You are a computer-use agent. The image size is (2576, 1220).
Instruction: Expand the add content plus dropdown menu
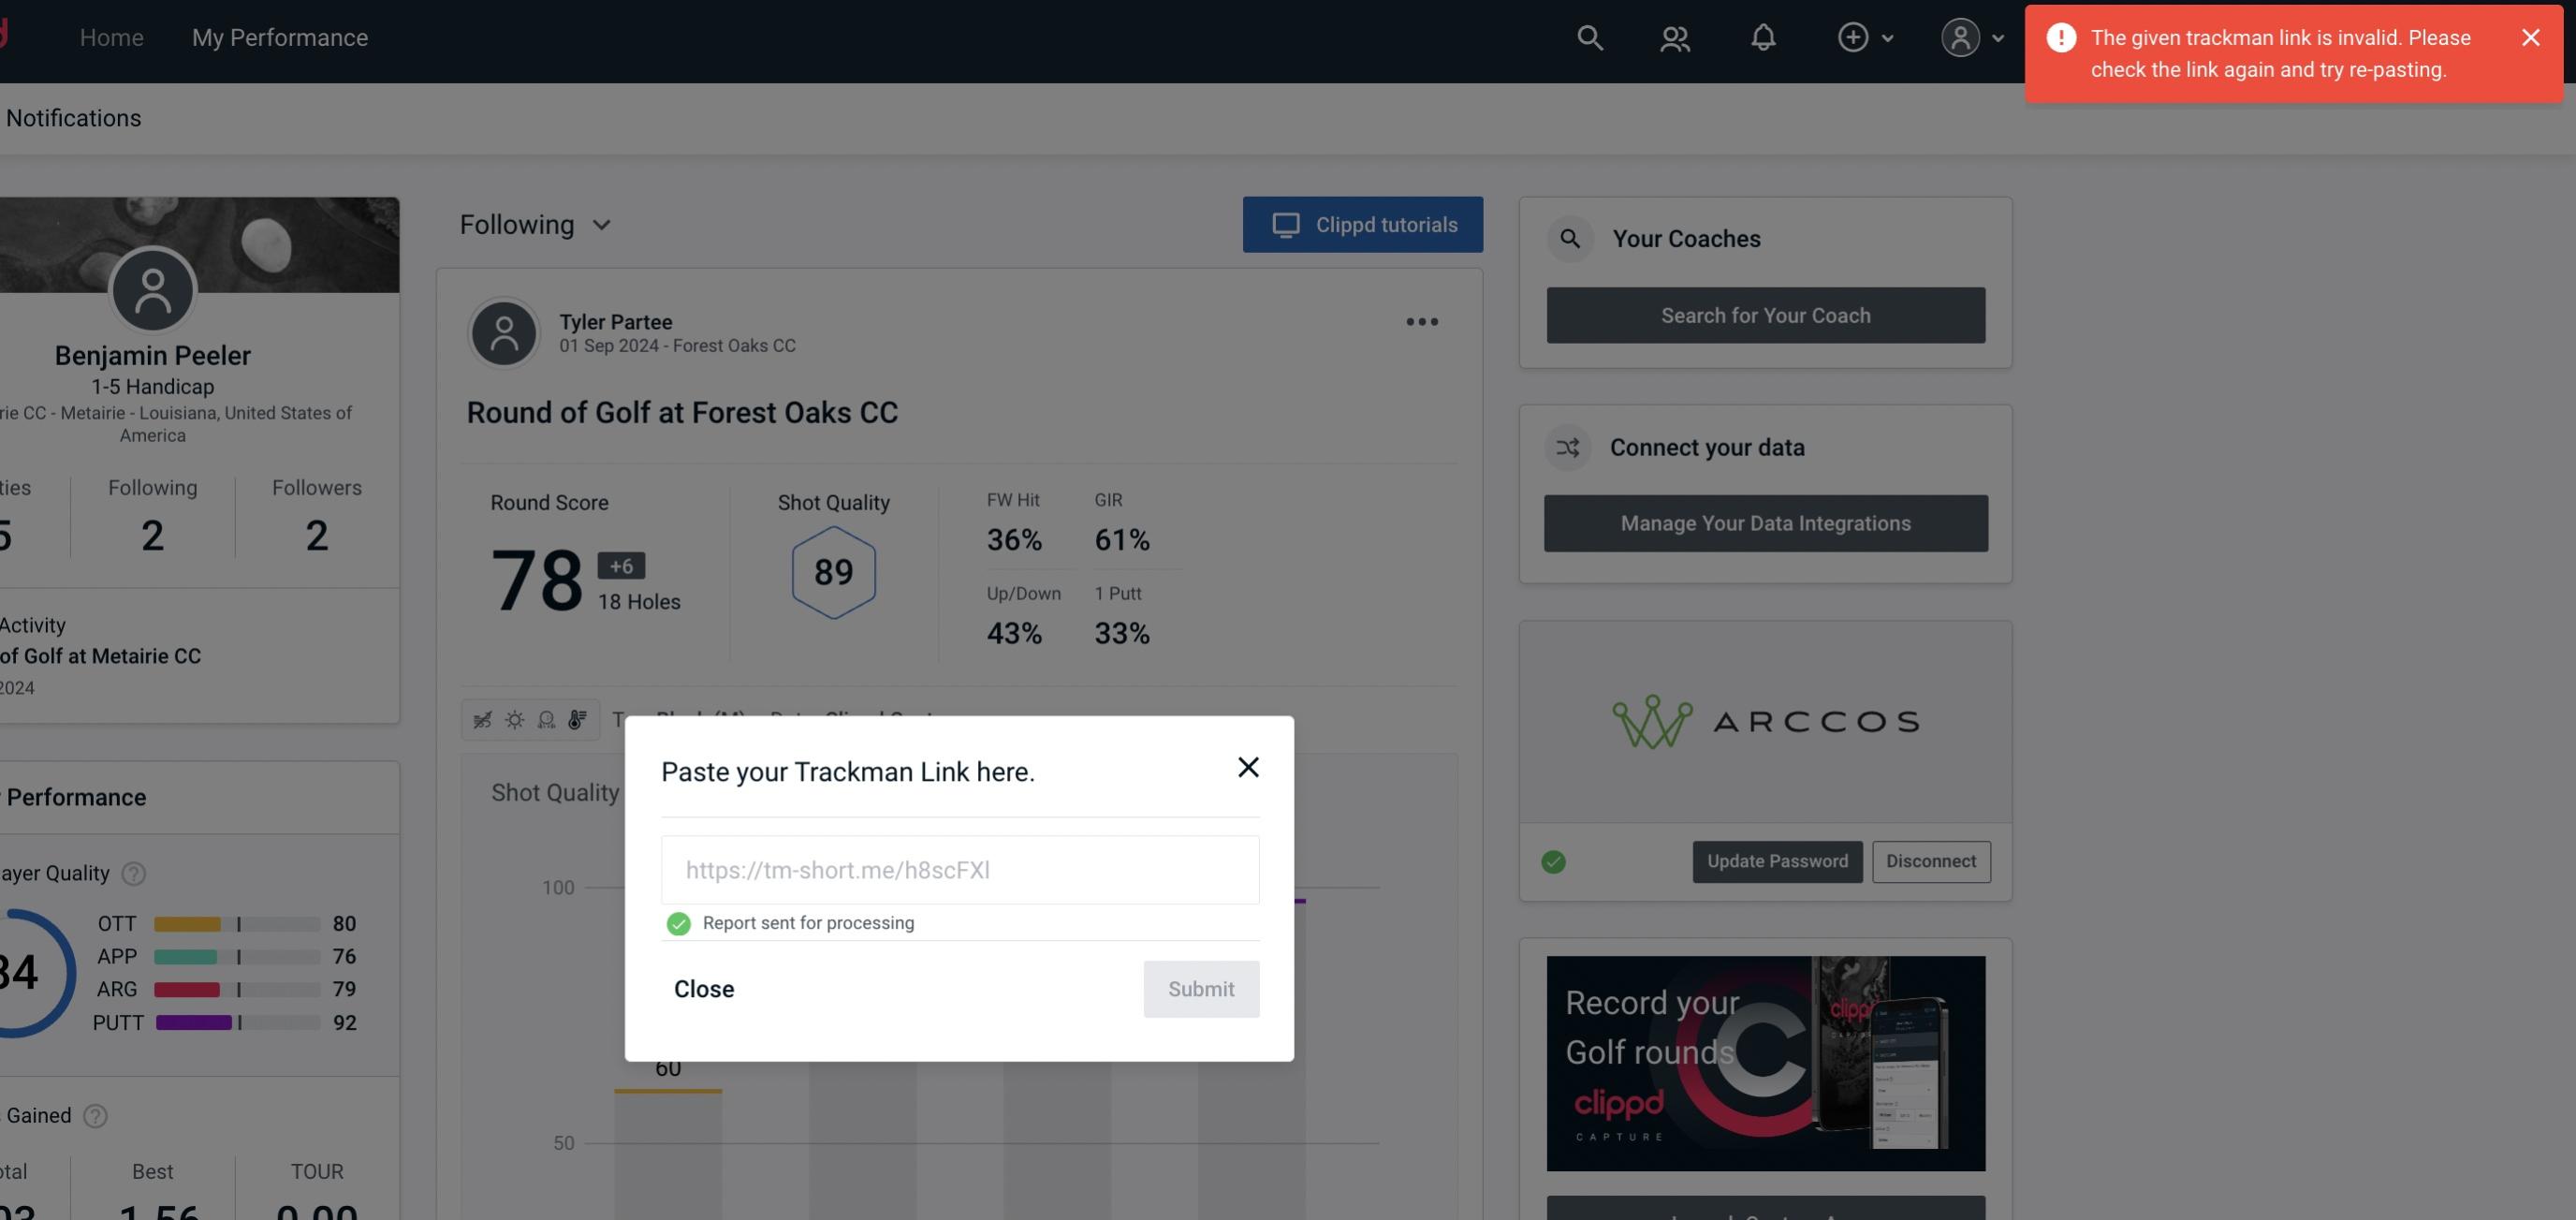coord(1866,37)
